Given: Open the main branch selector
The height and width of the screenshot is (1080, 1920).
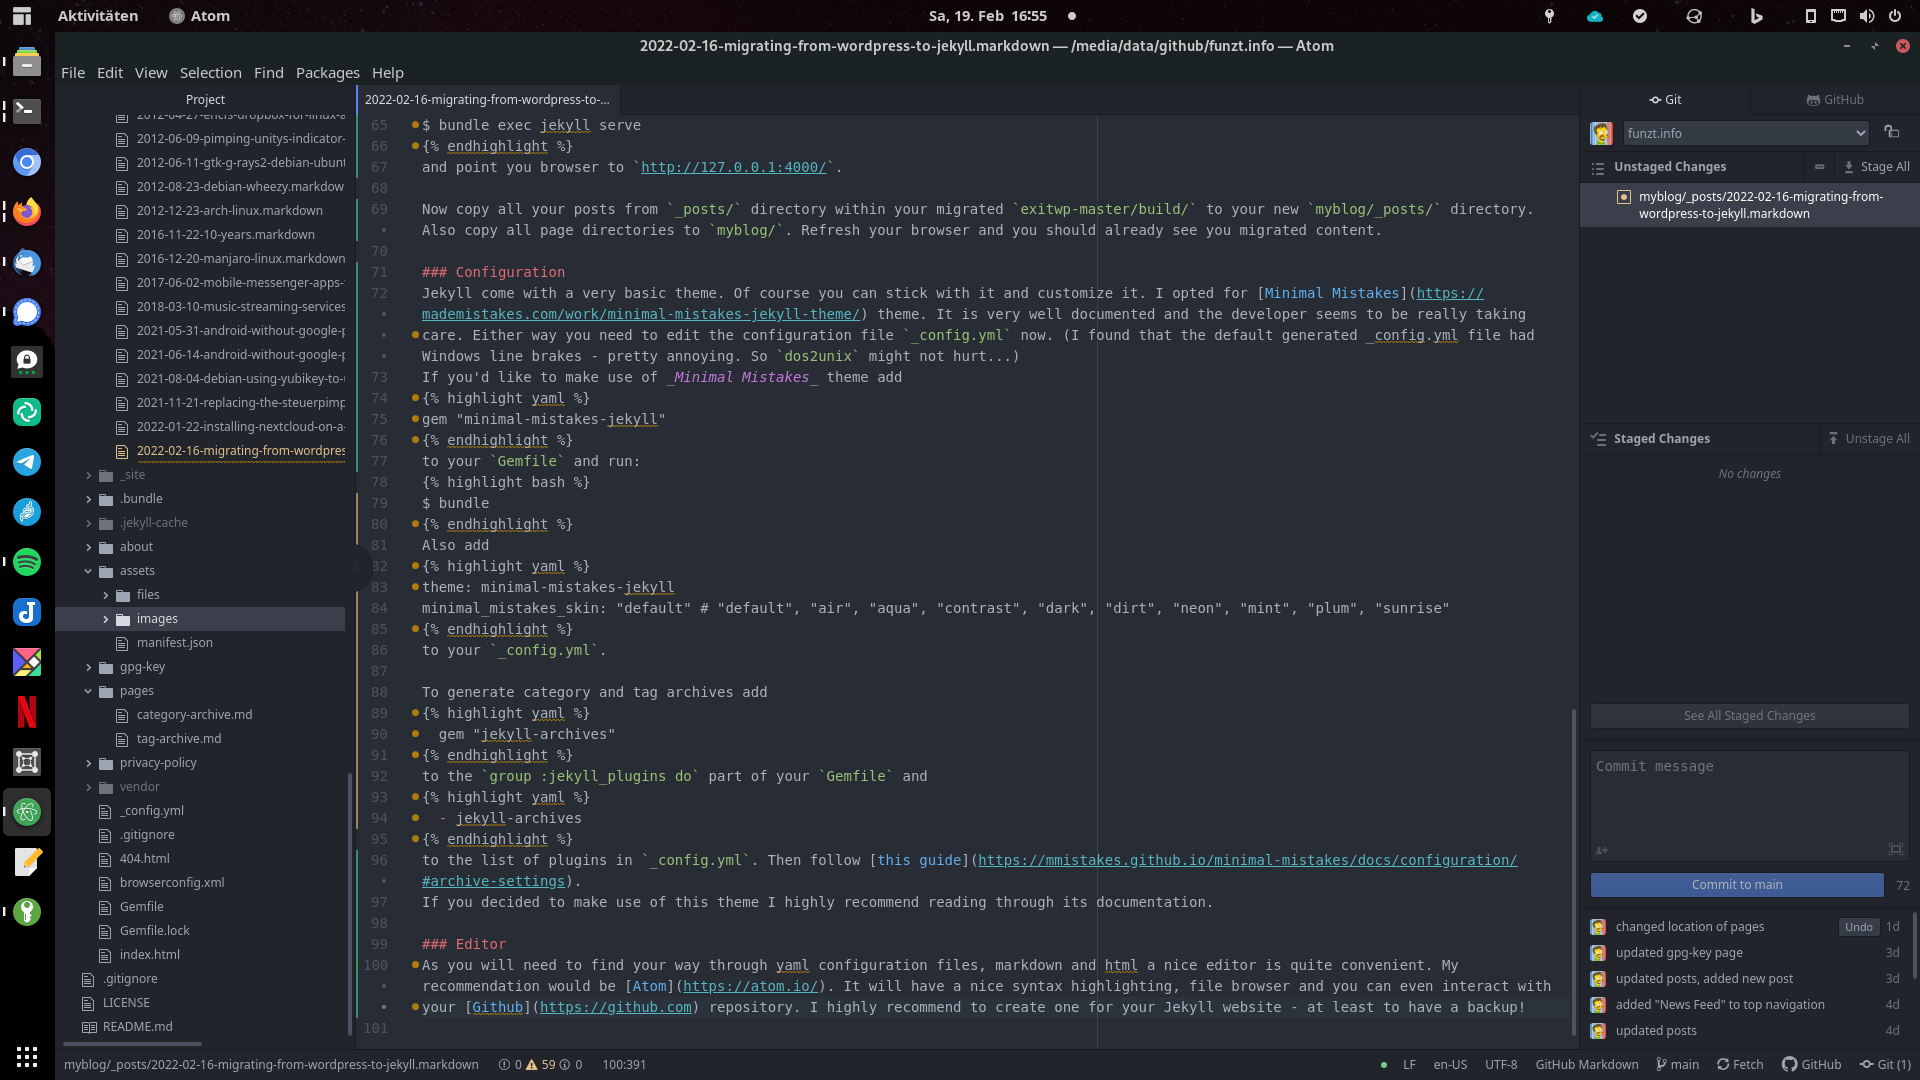Looking at the screenshot, I should pos(1677,1064).
